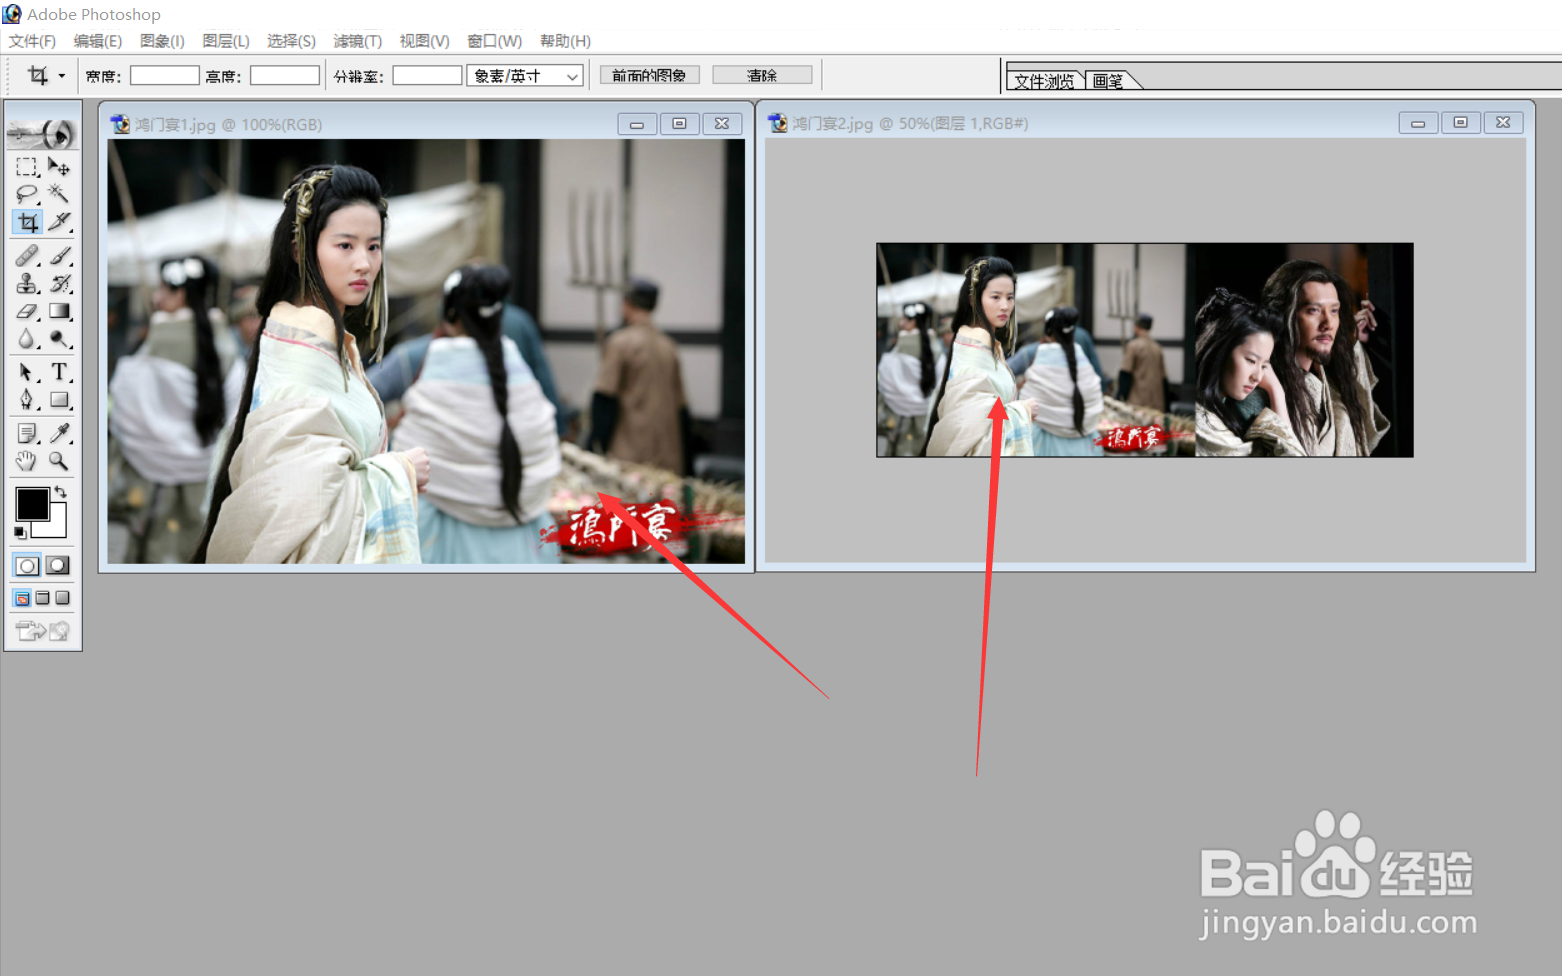Open the foreground color picker
Viewport: 1562px width, 976px height.
pyautogui.click(x=32, y=504)
